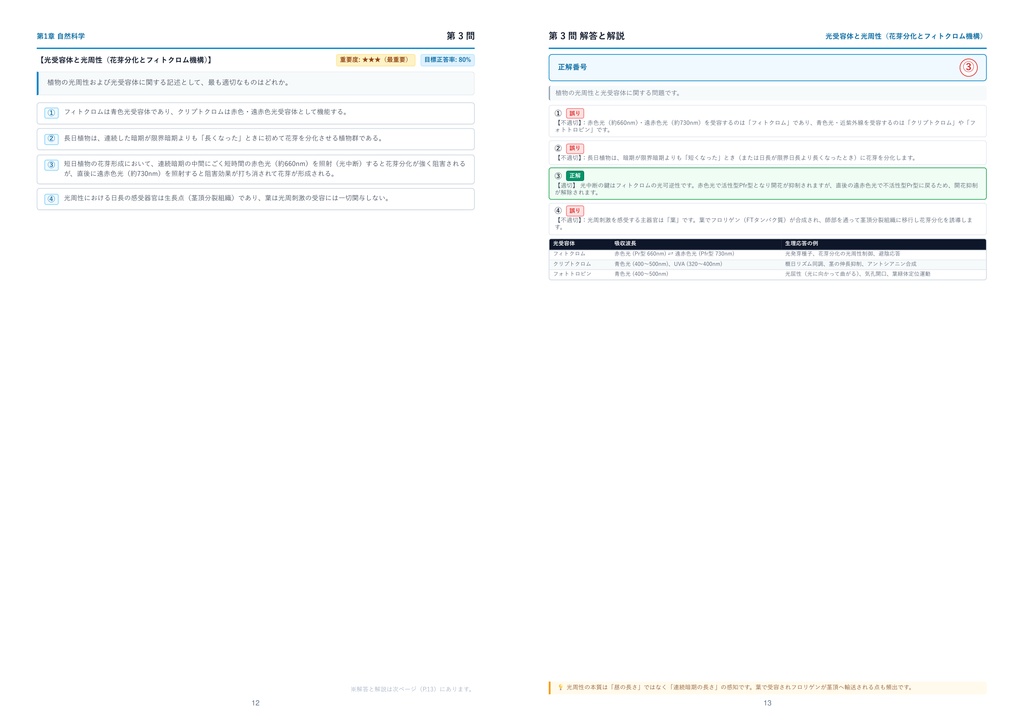Click the line 植物の光周性と光受容体に関する問題です。
The image size is (1024, 724).
(x=618, y=93)
